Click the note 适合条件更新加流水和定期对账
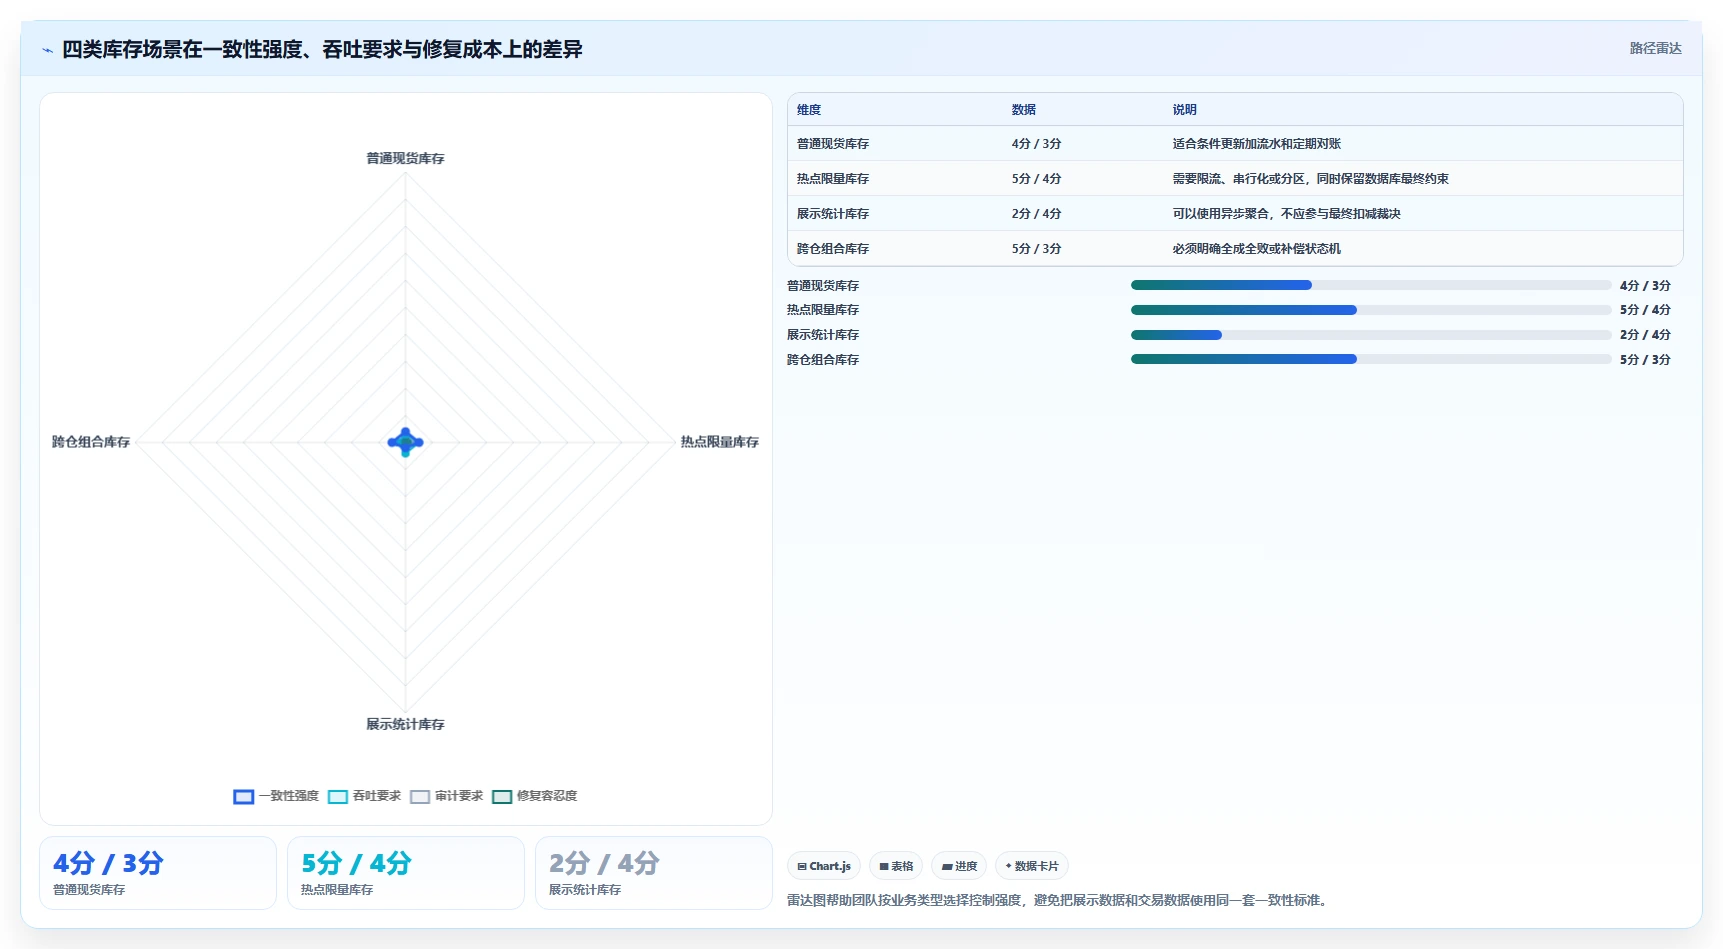The height and width of the screenshot is (949, 1723). click(x=1256, y=144)
